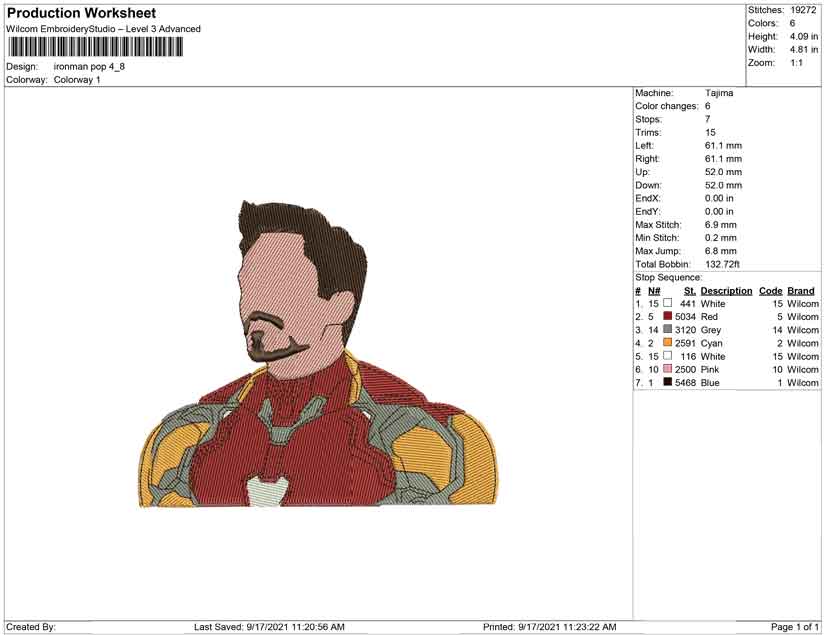Viewport: 825px width, 635px height.
Task: Click the barcode under the worksheet title
Action: point(96,47)
